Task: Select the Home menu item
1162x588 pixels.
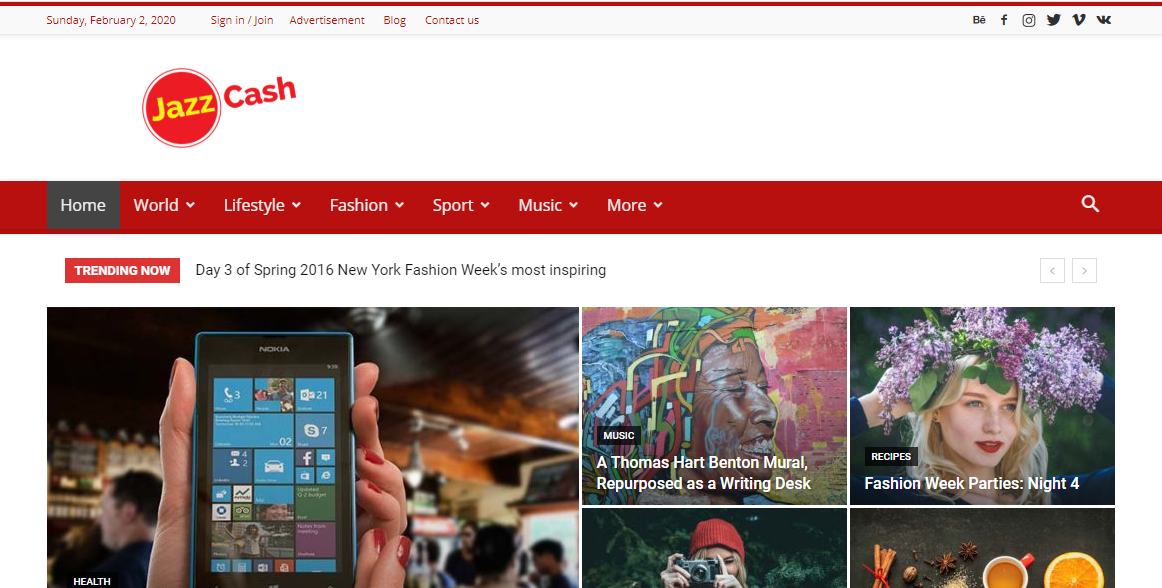Action: coord(83,205)
